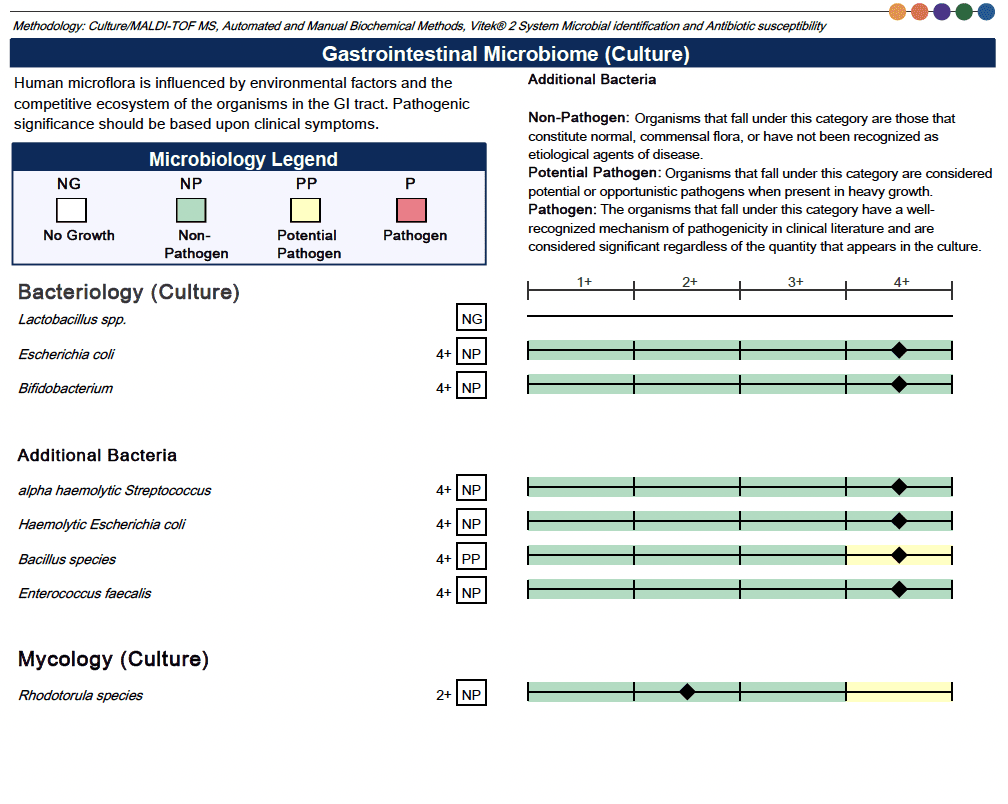The image size is (1008, 804).
Task: Toggle the NG result box for Lactobacillus spp.
Action: (471, 316)
